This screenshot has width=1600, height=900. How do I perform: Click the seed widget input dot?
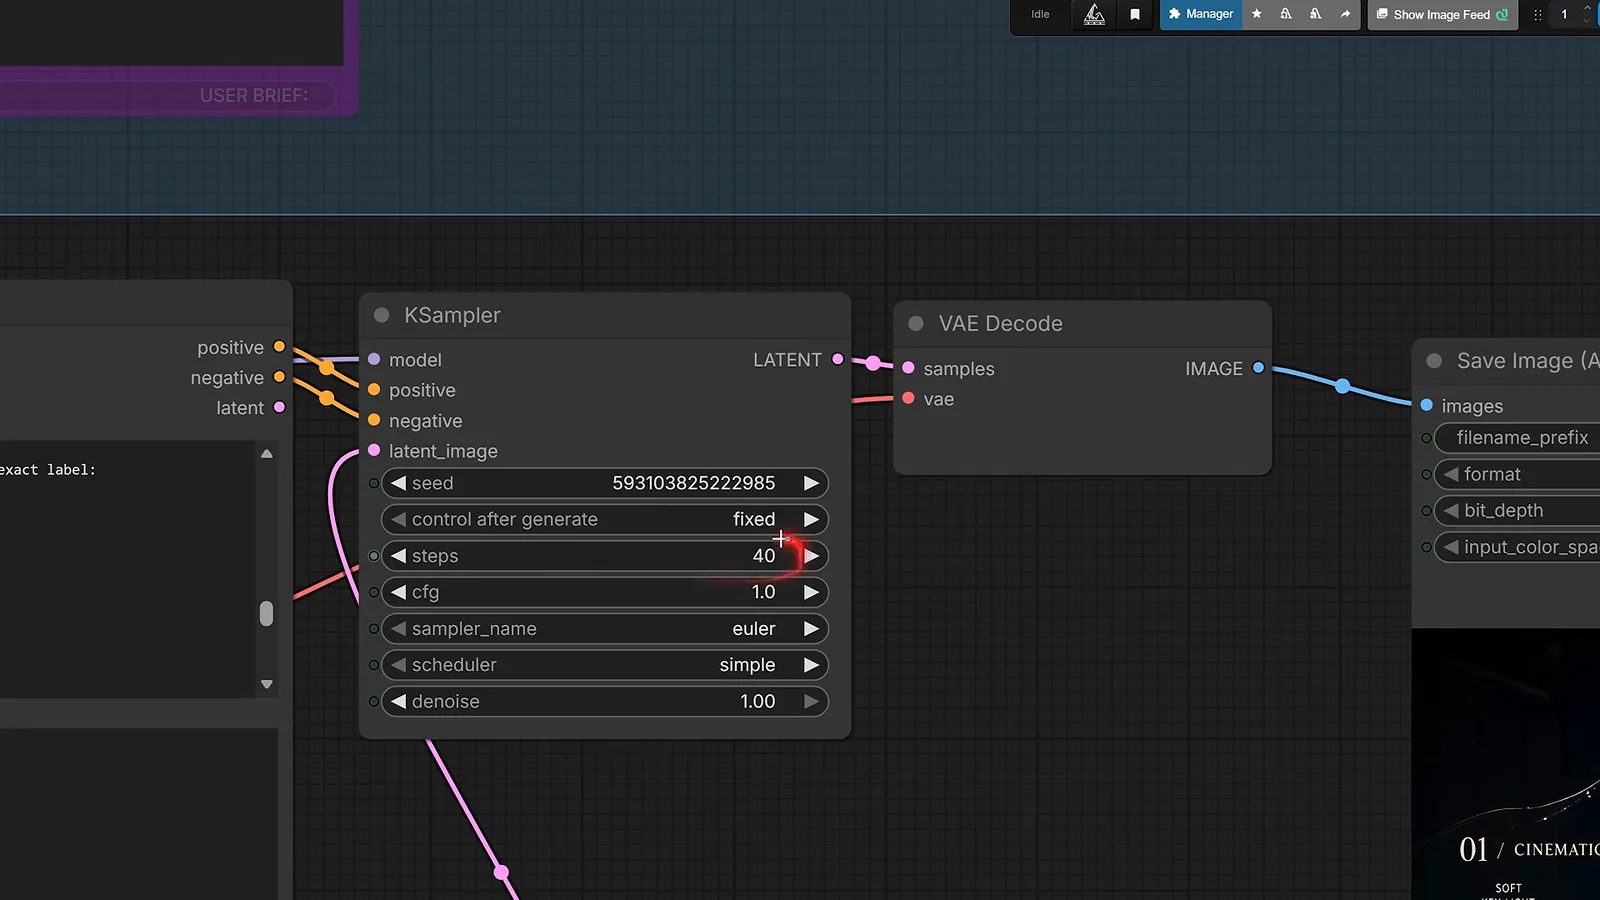pos(374,483)
